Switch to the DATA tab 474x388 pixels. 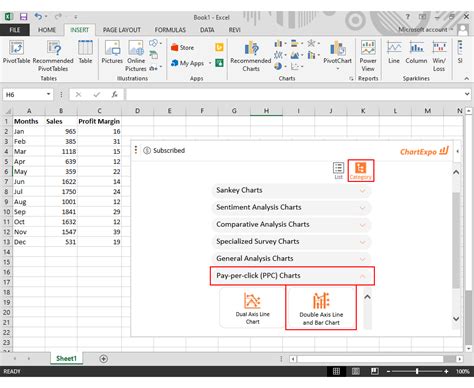(207, 30)
